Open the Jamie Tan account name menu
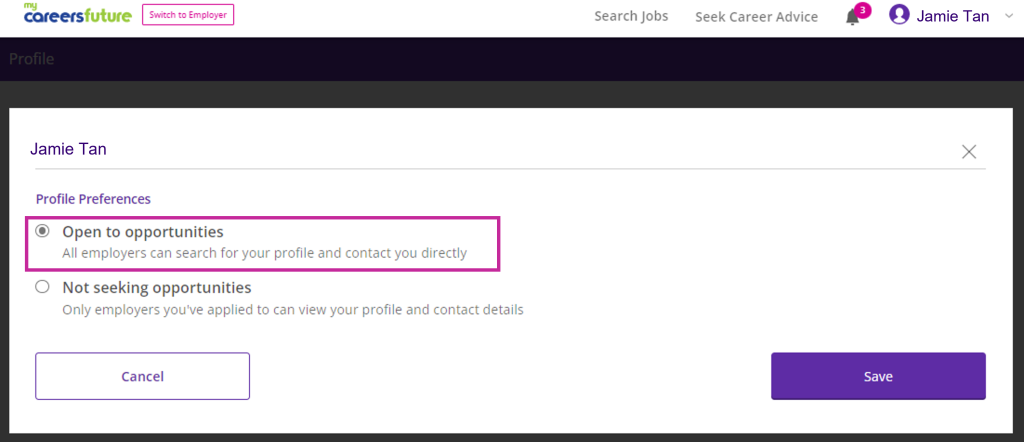The image size is (1024, 442). coord(952,16)
